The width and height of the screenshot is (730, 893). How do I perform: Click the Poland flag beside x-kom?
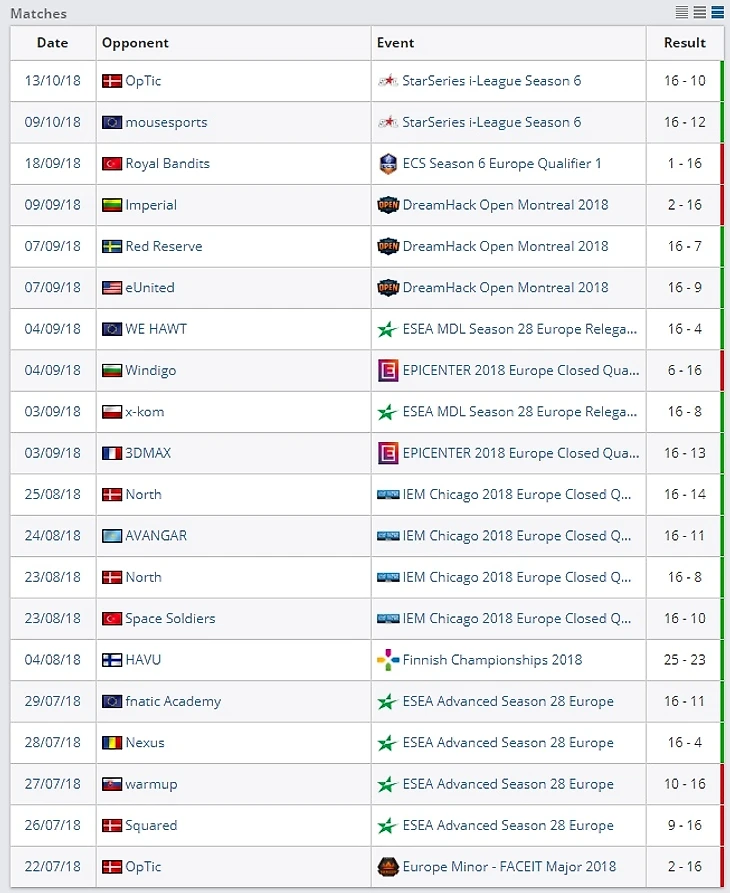(112, 412)
